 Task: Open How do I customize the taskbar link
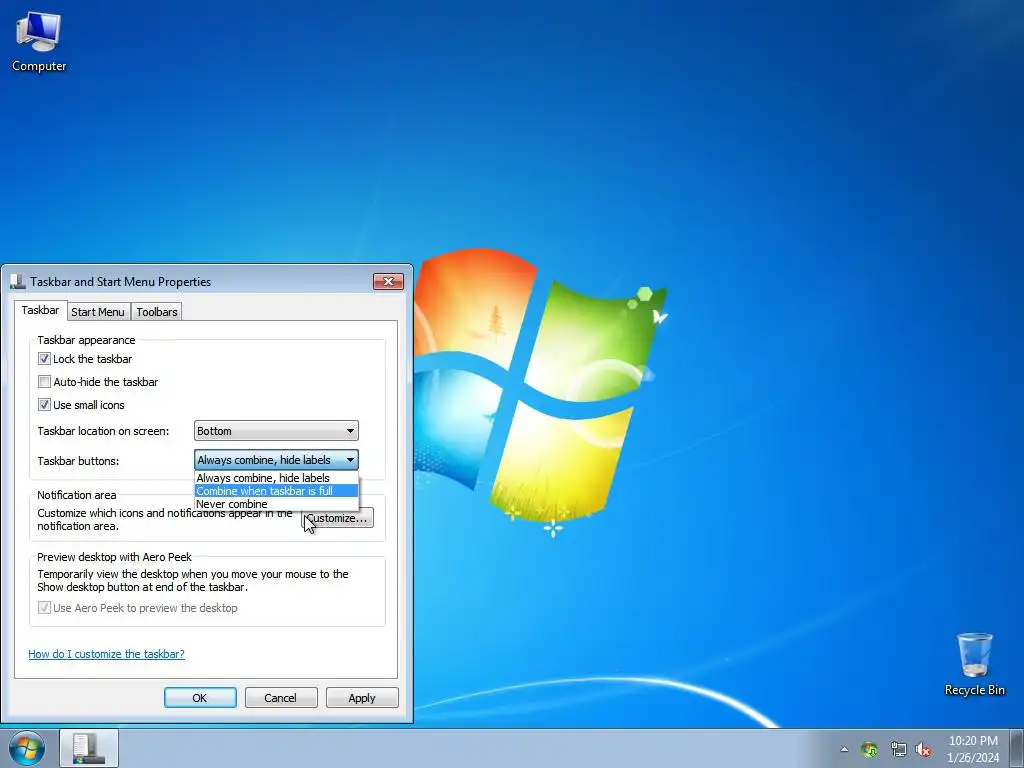(x=106, y=654)
